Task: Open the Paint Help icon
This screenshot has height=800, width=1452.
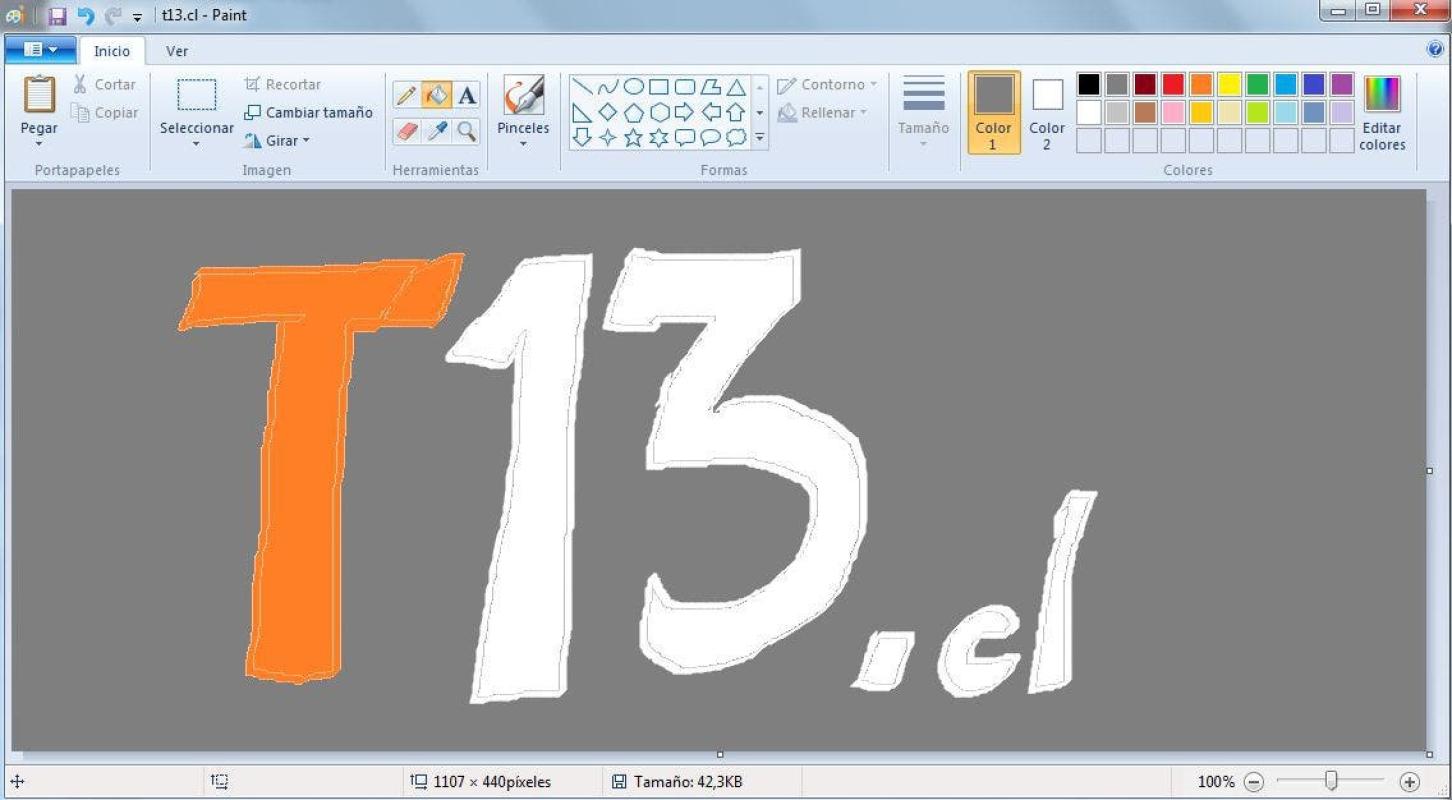Action: click(x=1436, y=49)
